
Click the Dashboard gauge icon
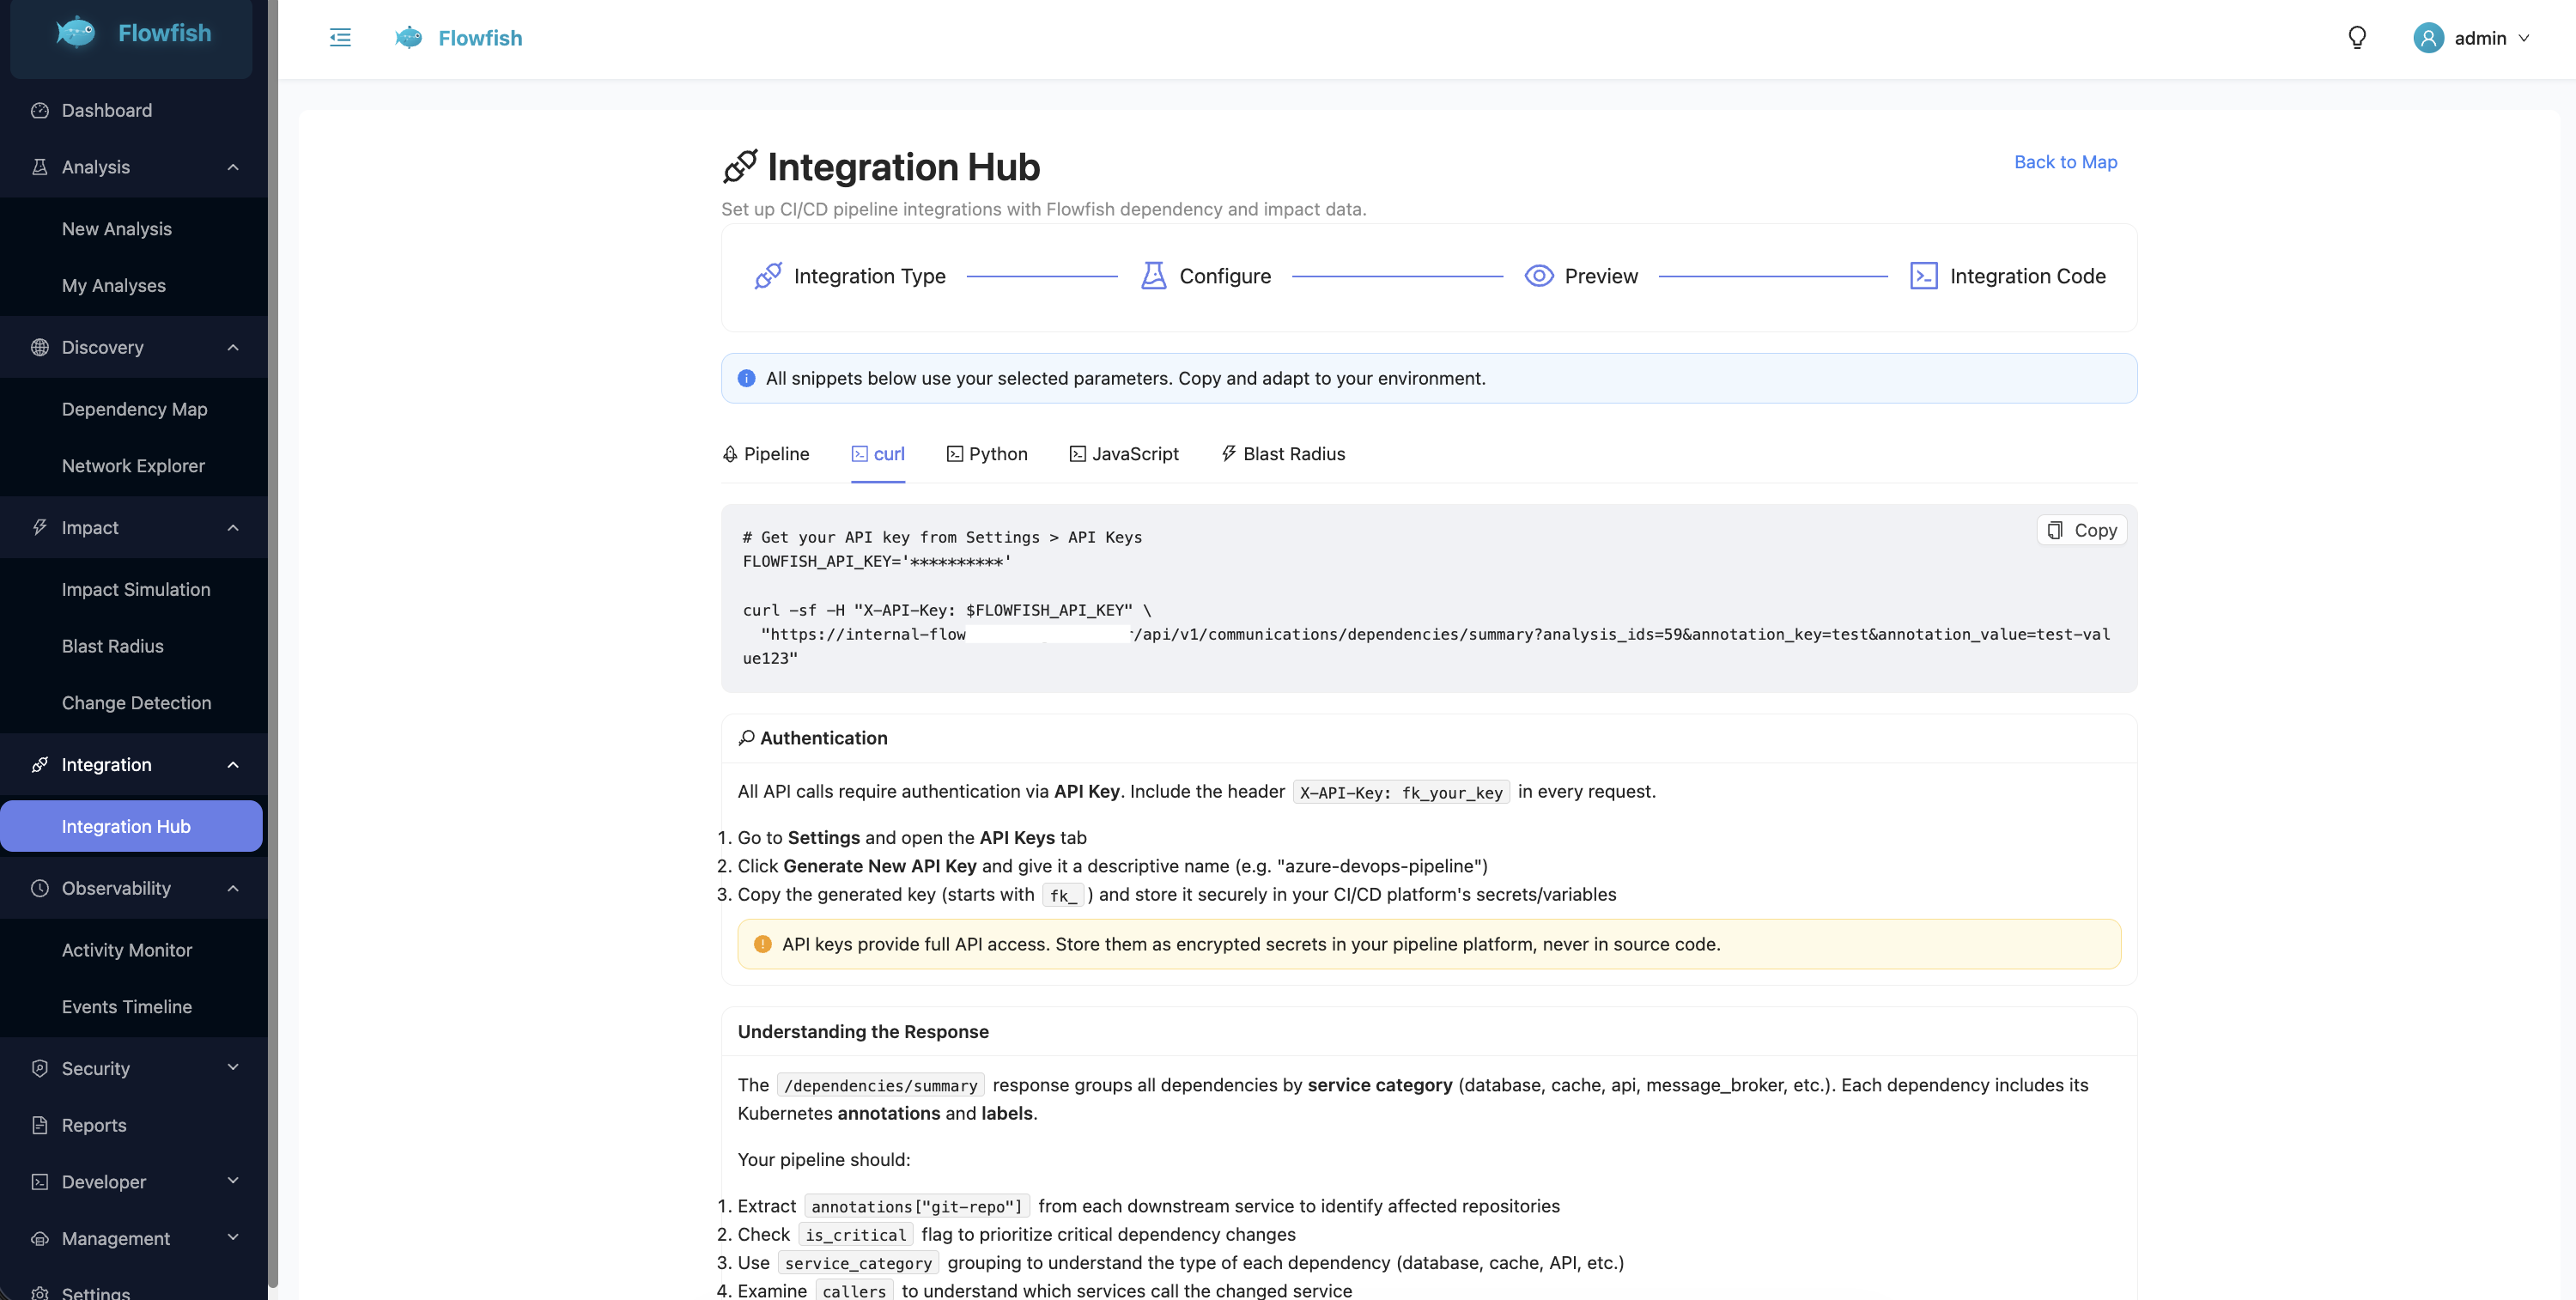click(40, 110)
